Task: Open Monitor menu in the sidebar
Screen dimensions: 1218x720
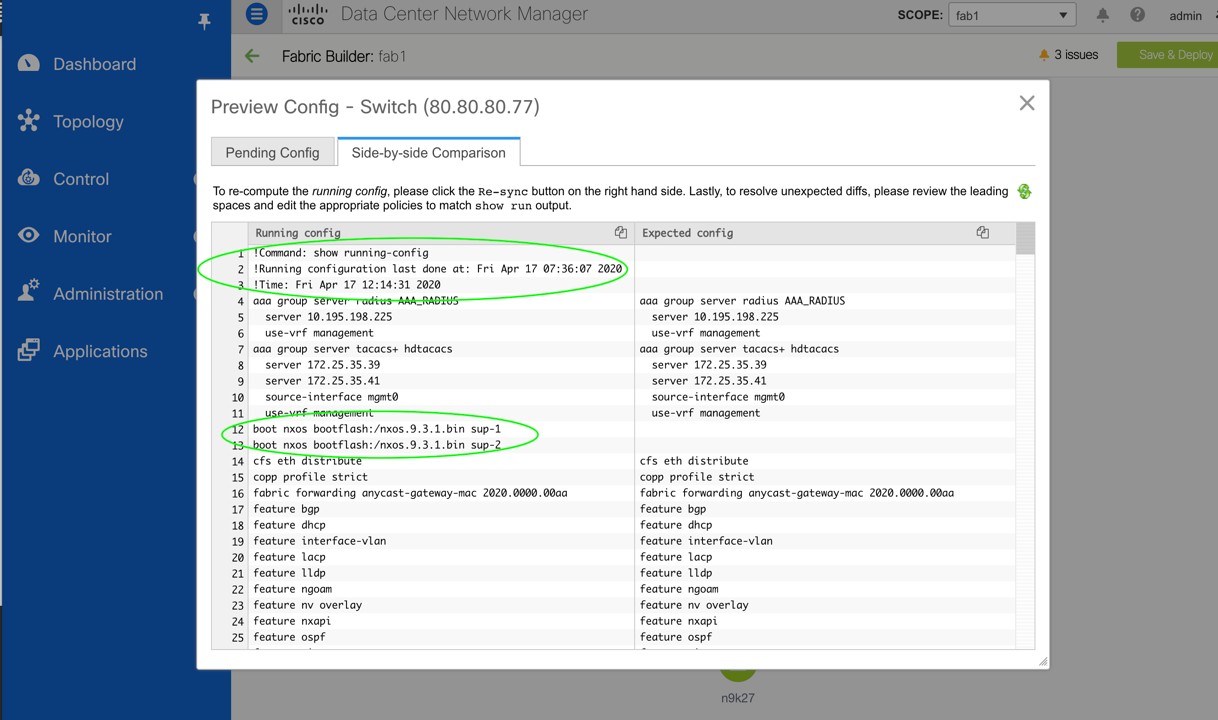Action: pyautogui.click(x=82, y=237)
